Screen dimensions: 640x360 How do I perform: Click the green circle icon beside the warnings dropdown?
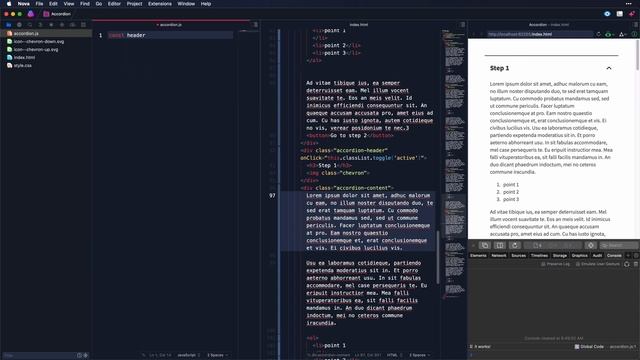[x=634, y=34]
